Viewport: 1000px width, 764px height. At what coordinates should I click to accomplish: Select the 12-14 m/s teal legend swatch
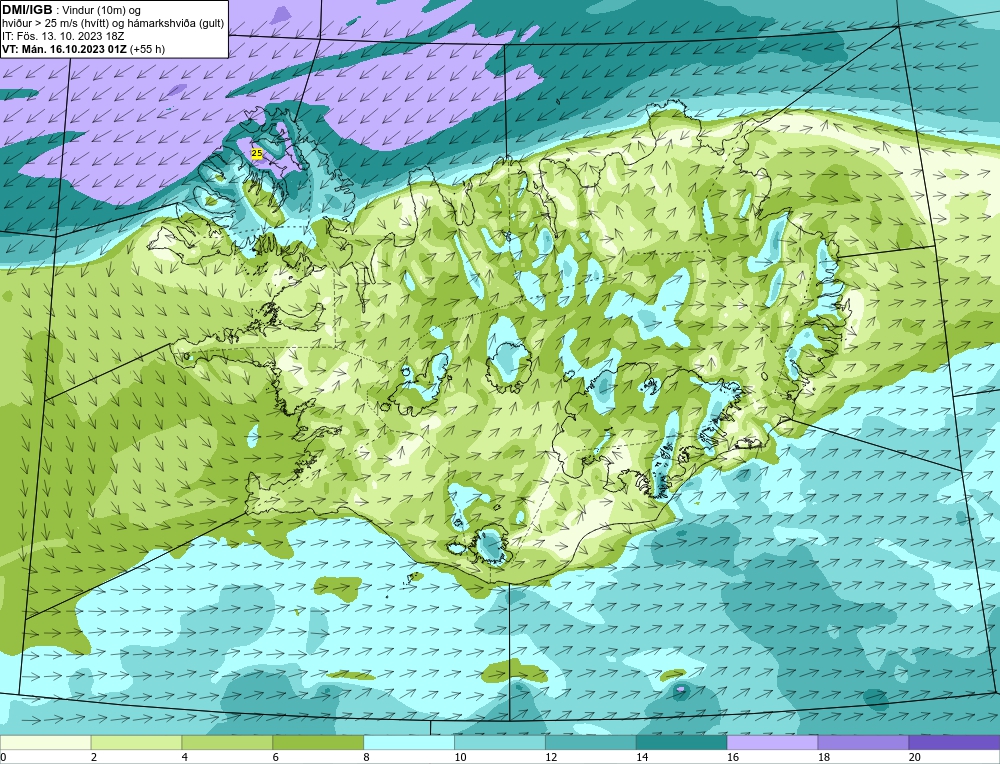591,743
